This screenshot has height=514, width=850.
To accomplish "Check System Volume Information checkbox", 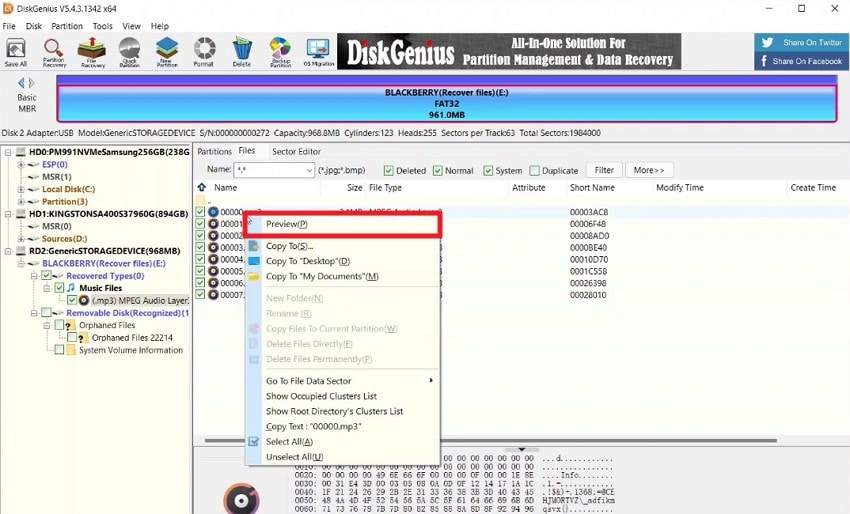I will (x=59, y=350).
